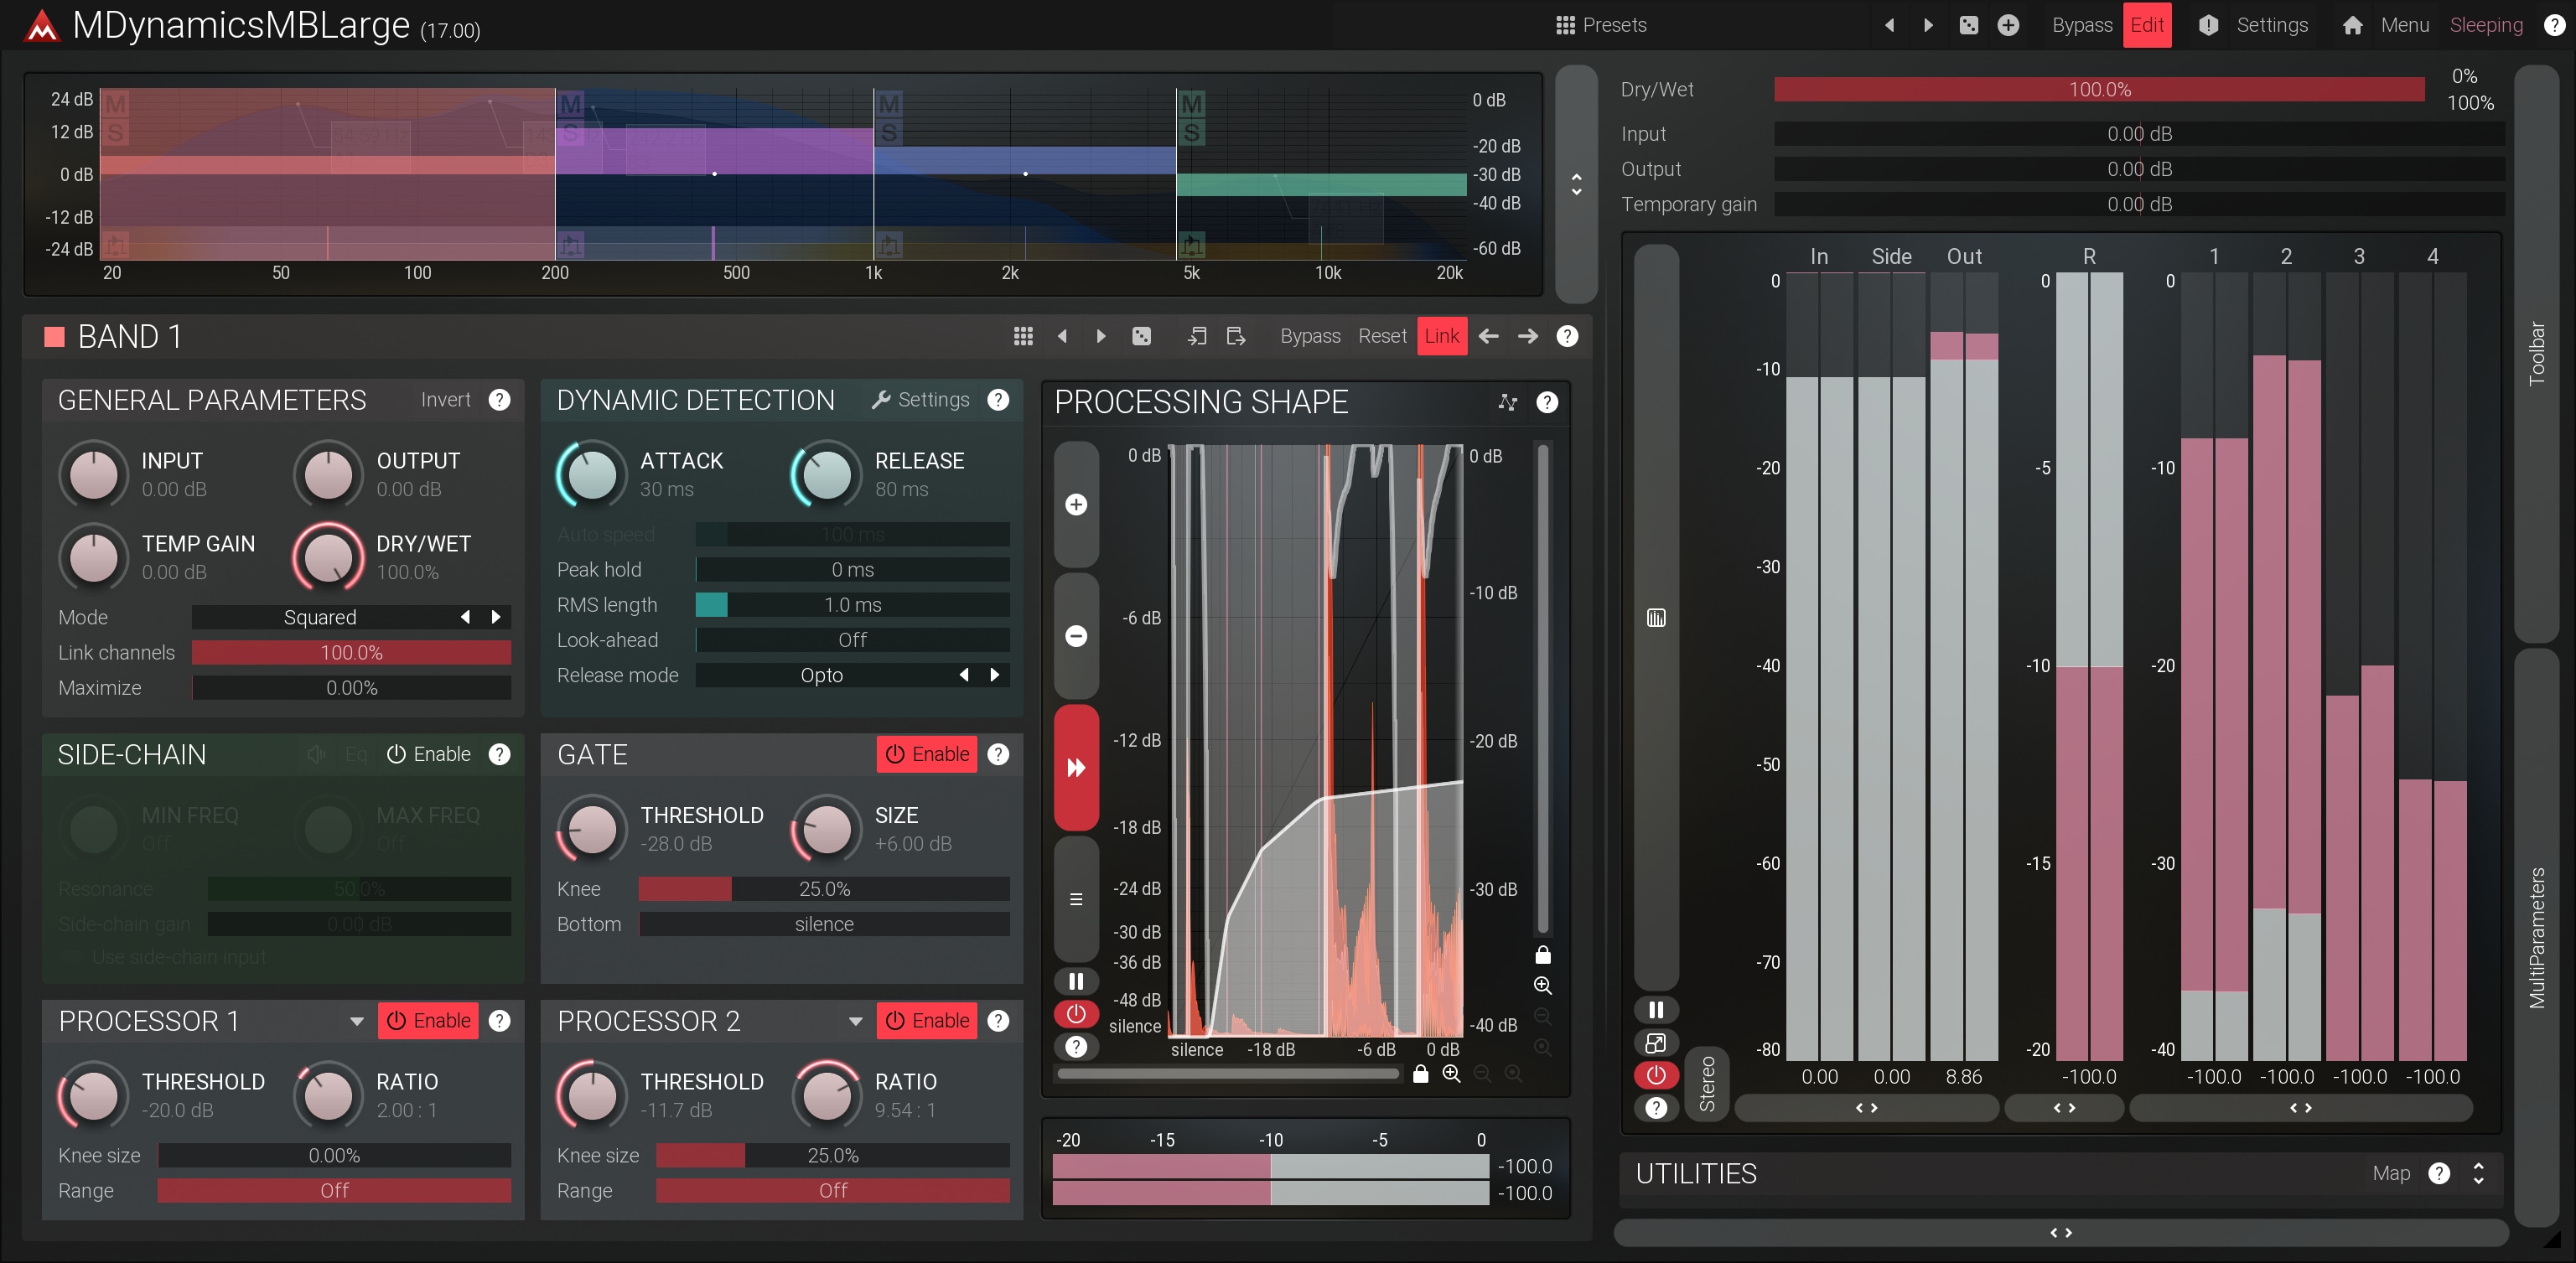Toggle the Side-Chain Enable button

click(x=429, y=754)
